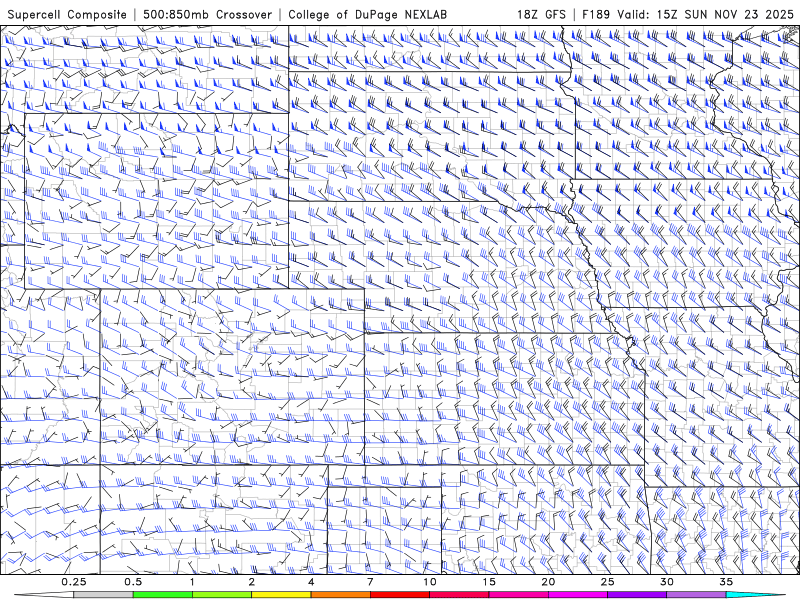Click the legend value 30

pyautogui.click(x=666, y=582)
